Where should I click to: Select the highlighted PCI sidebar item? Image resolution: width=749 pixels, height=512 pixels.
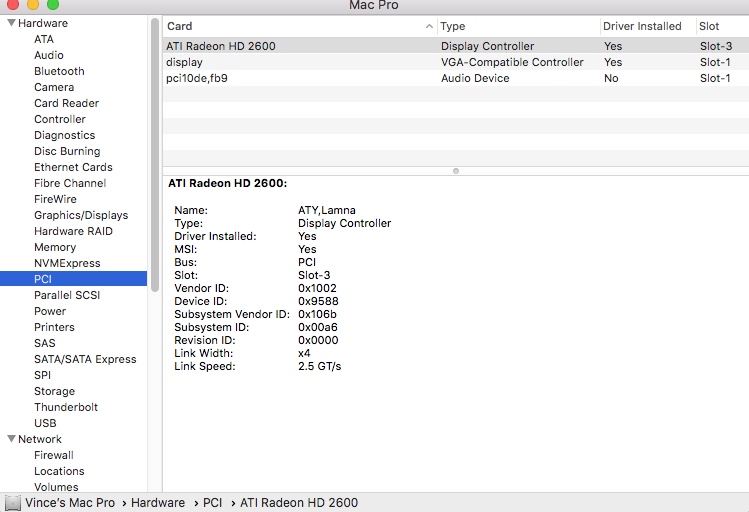tap(74, 279)
